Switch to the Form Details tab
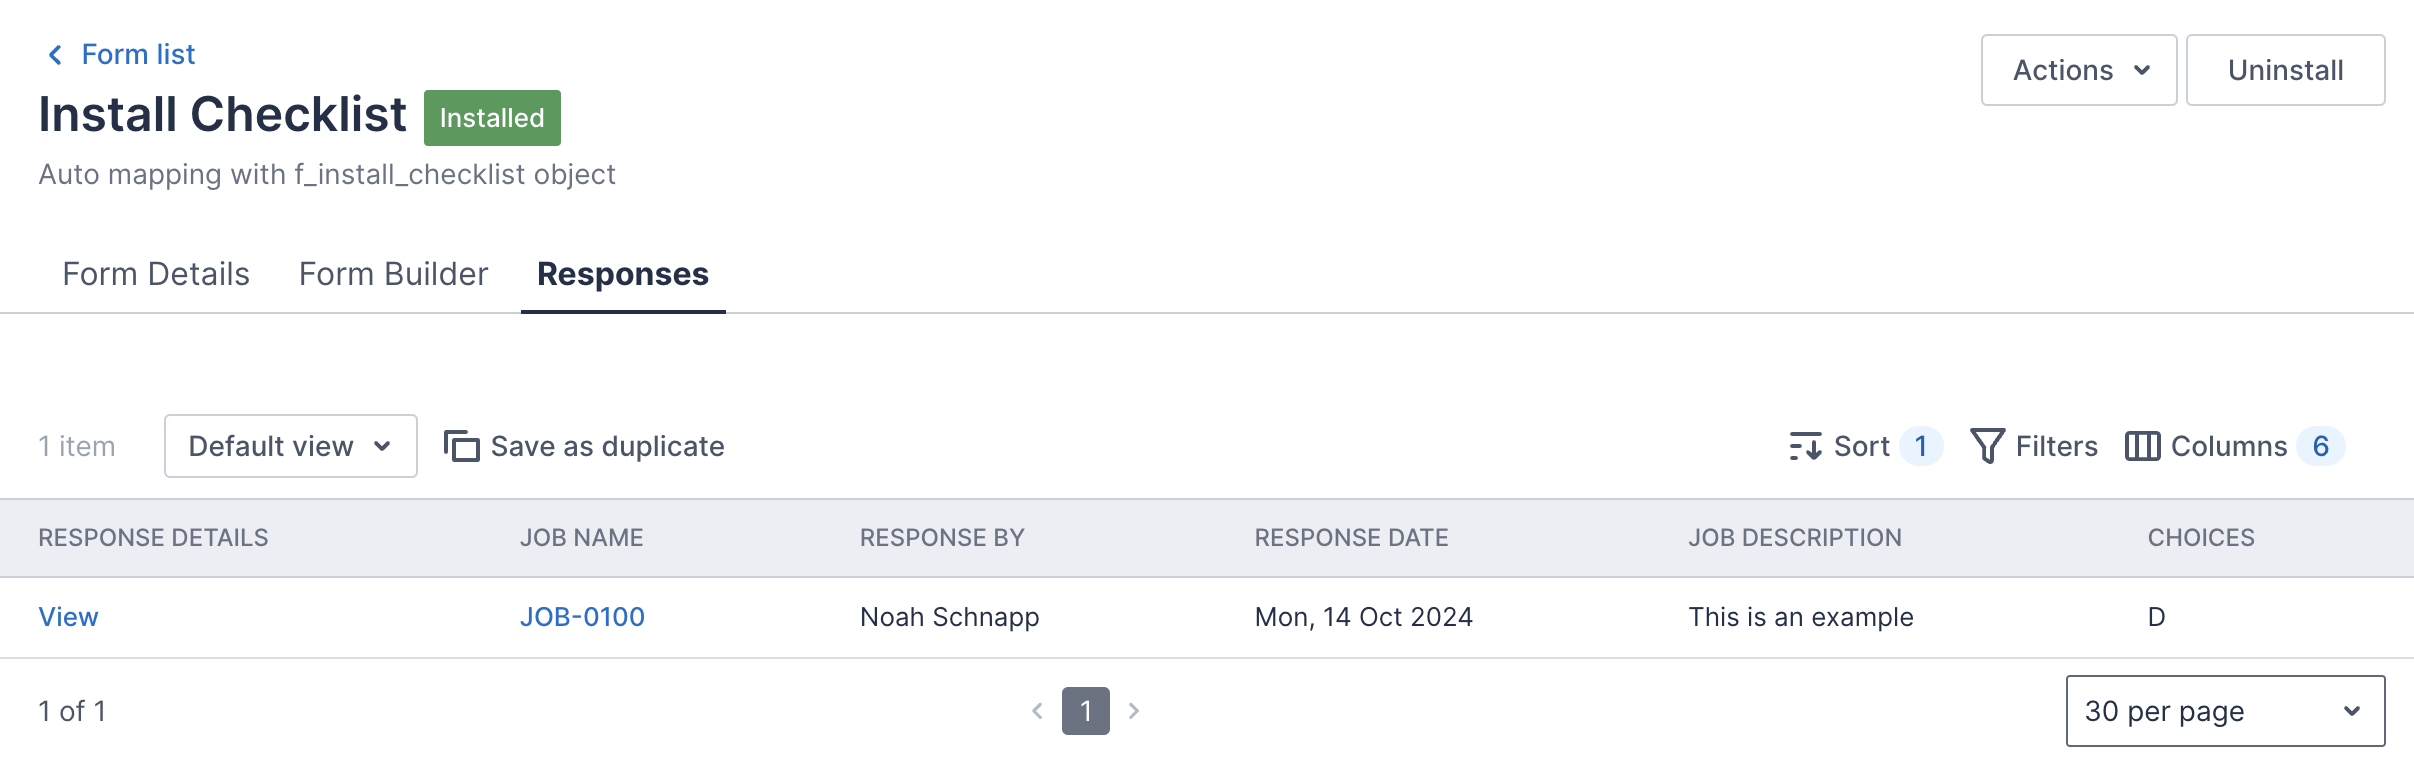Screen dimensions: 2414x760 click(156, 274)
